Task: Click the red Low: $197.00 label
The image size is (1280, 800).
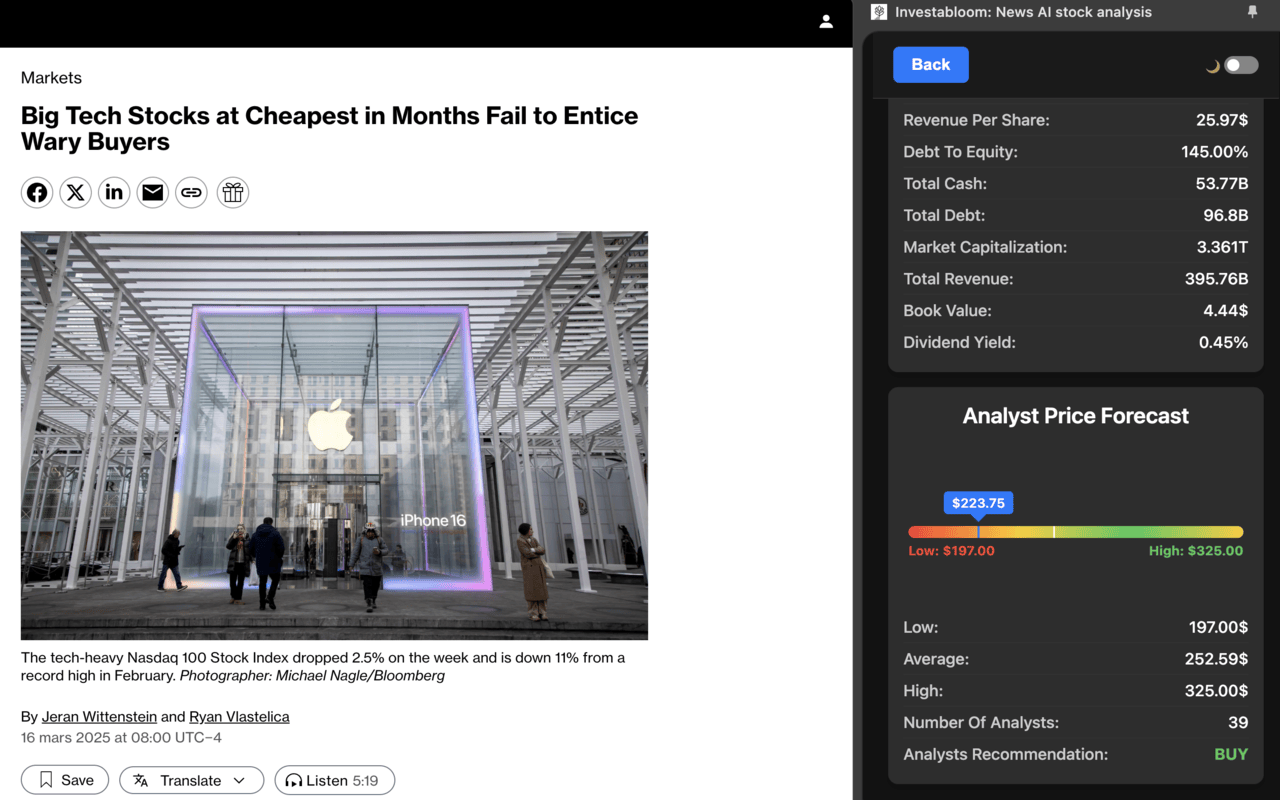Action: (x=951, y=551)
